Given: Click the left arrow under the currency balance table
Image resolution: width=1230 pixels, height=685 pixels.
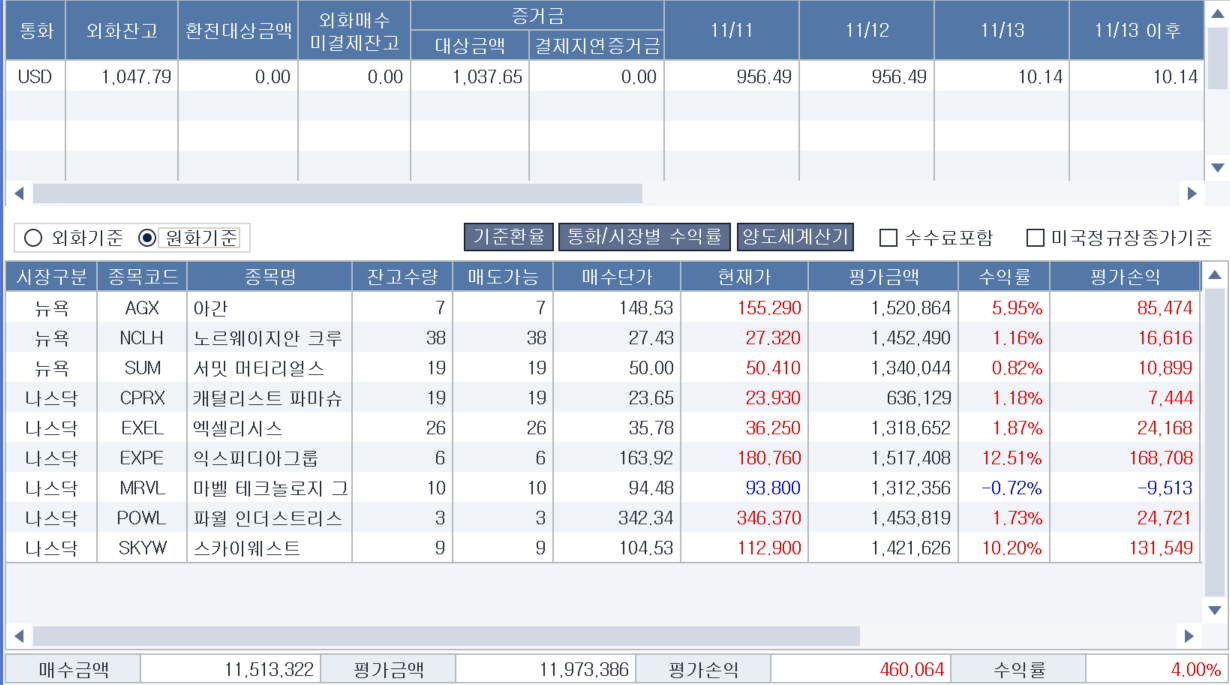Looking at the screenshot, I should pos(18,194).
